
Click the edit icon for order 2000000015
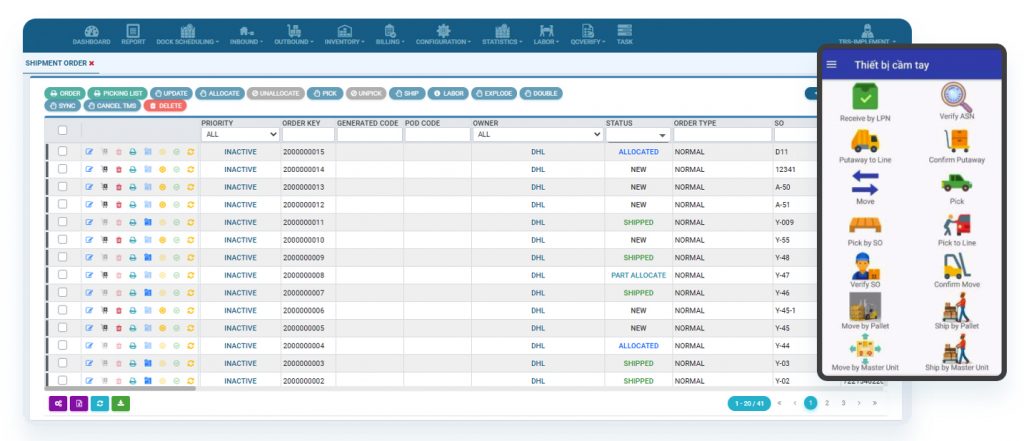tap(89, 152)
